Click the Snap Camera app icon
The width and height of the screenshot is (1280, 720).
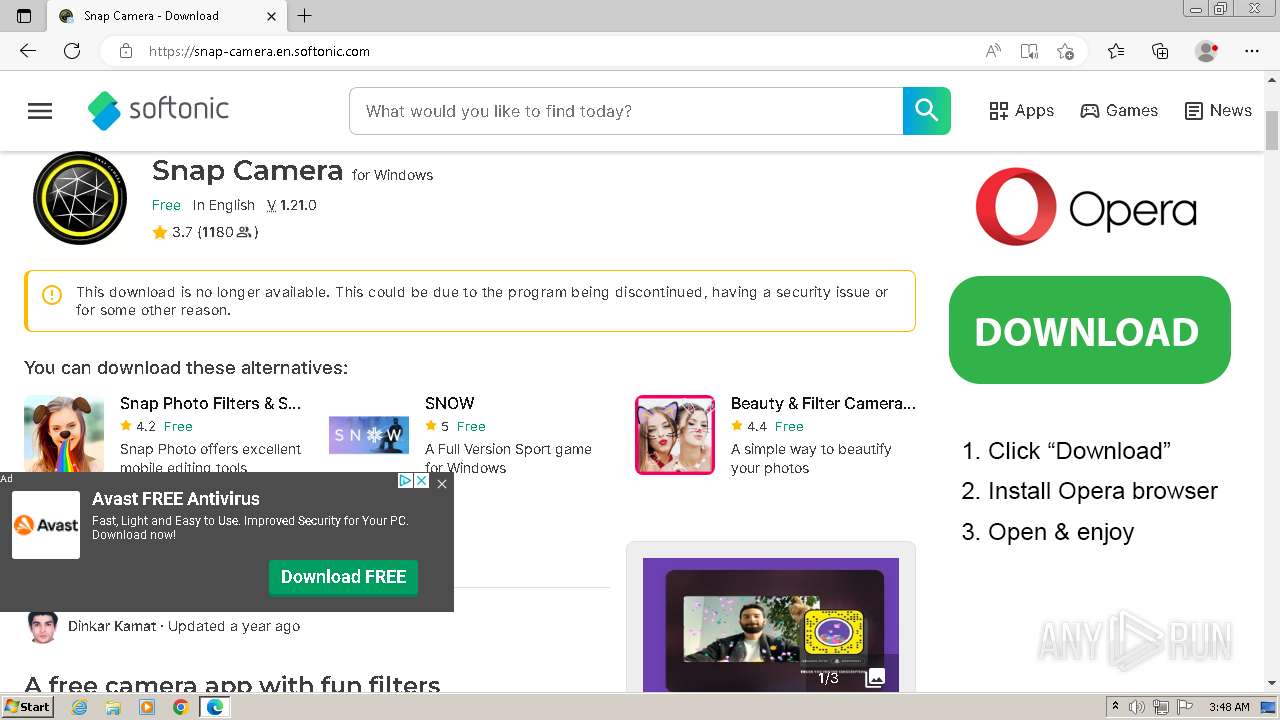click(x=80, y=198)
